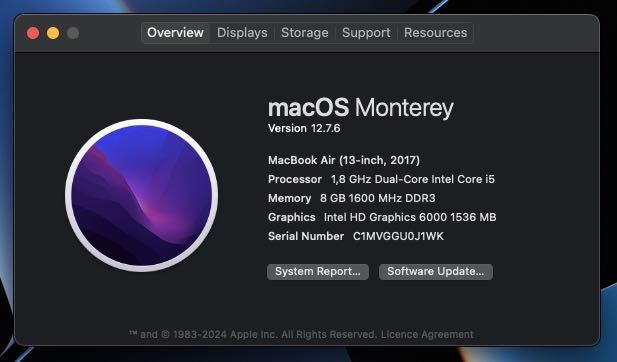Screen dimensions: 617x362
Task: Select the serial number C1MVGGU0J1WK
Action: (x=398, y=236)
